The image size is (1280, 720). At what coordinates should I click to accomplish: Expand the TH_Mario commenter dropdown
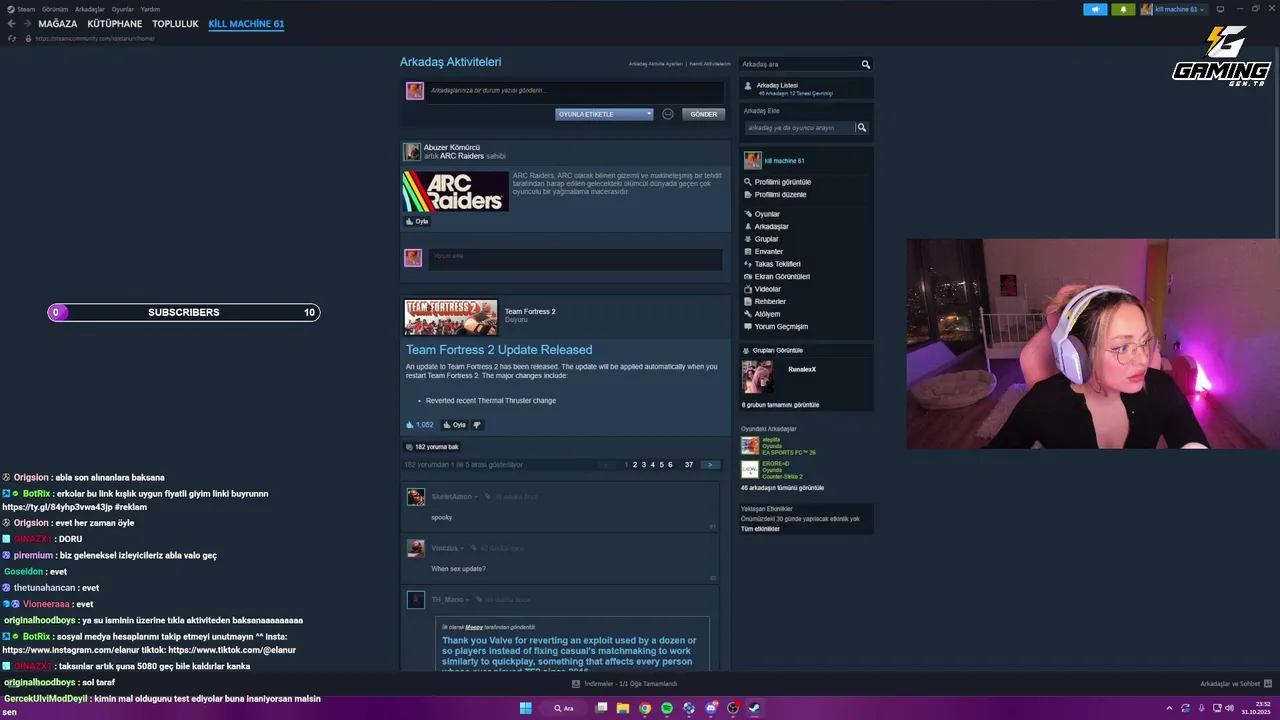pyautogui.click(x=468, y=600)
